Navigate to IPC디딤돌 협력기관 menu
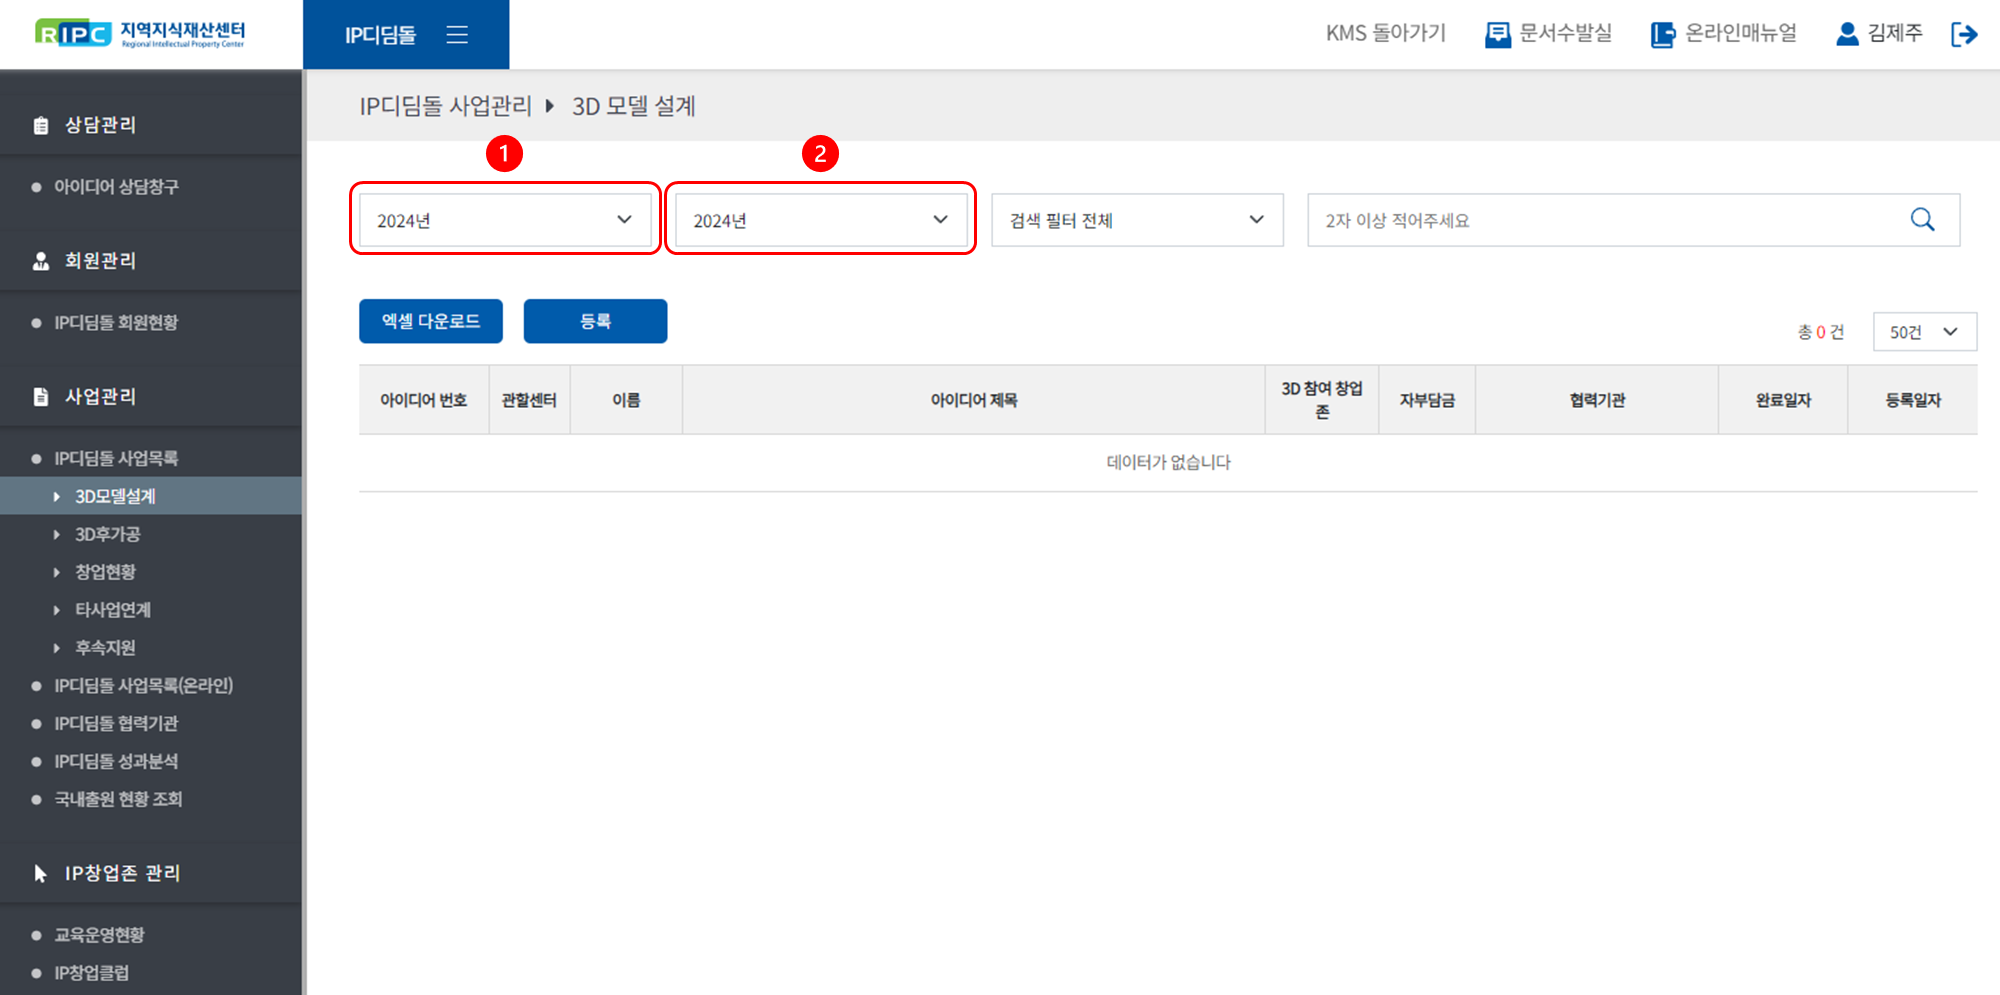The height and width of the screenshot is (995, 2000). pyautogui.click(x=116, y=723)
